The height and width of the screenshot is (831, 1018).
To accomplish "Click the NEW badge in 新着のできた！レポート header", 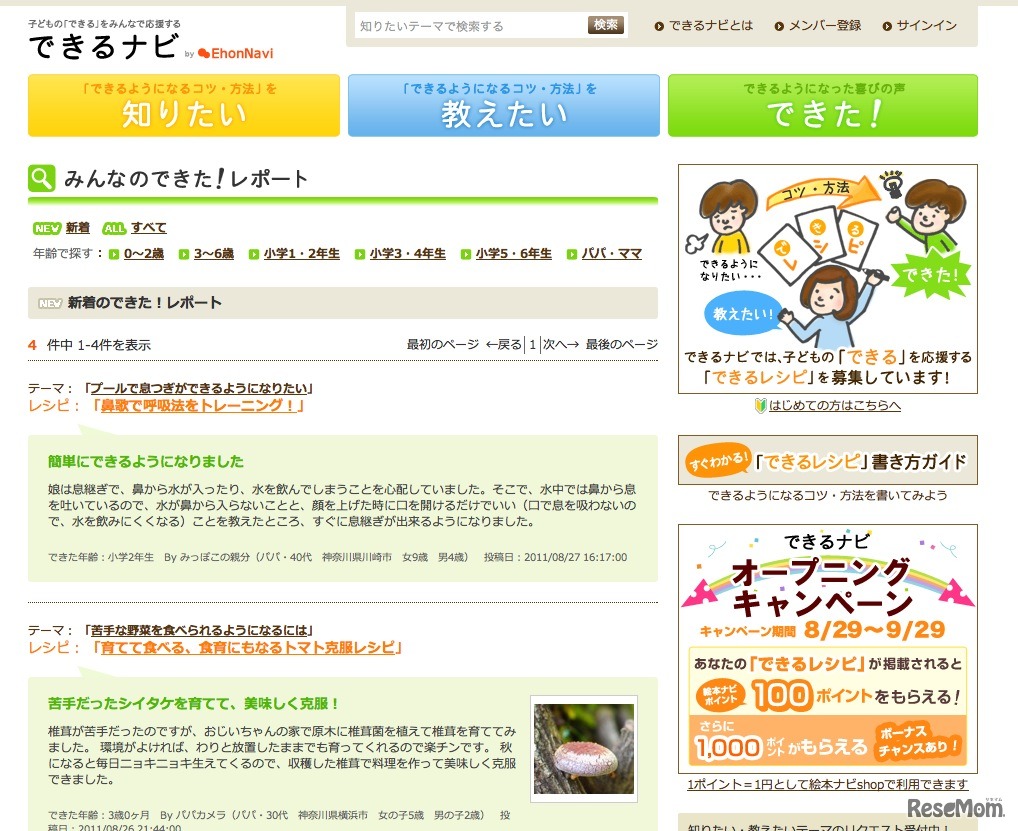I will point(50,303).
